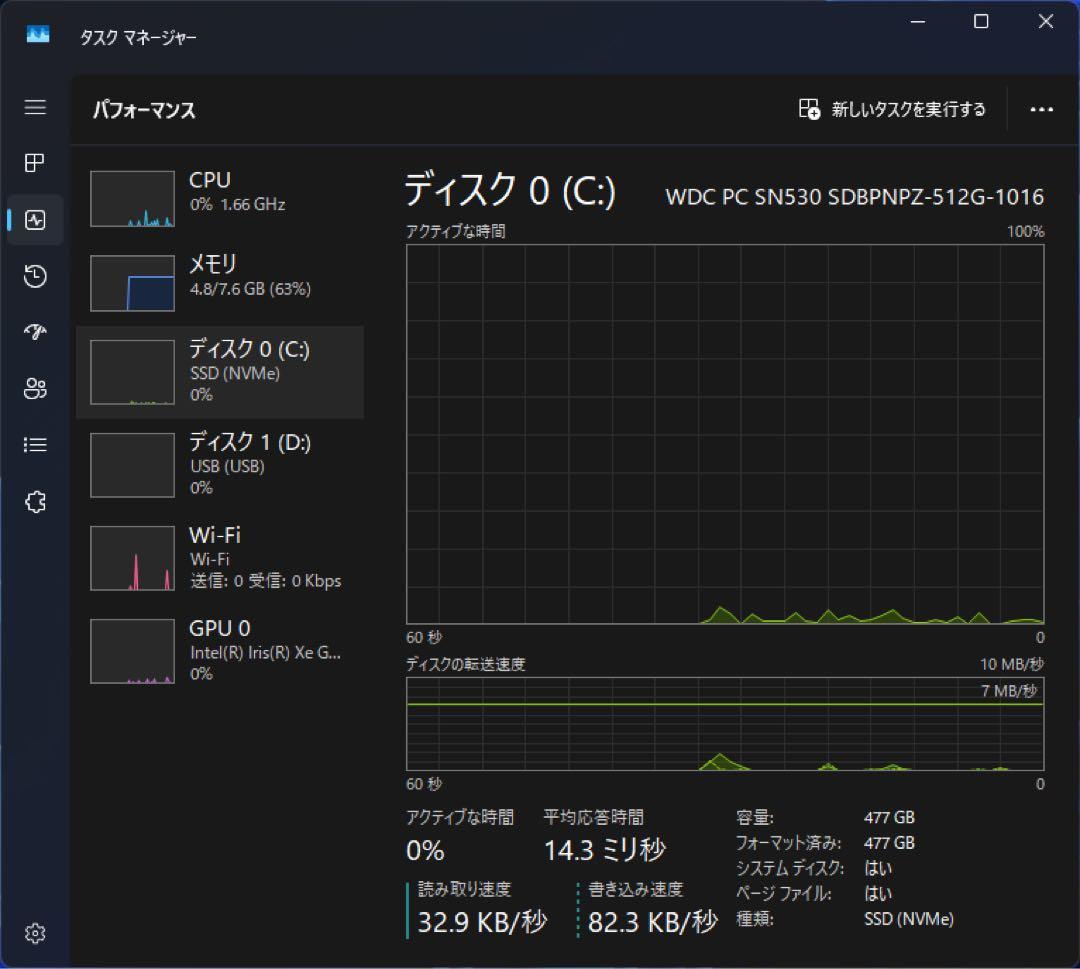Image resolution: width=1080 pixels, height=969 pixels.
Task: Open the Processes view in the sidebar
Action: coord(35,163)
